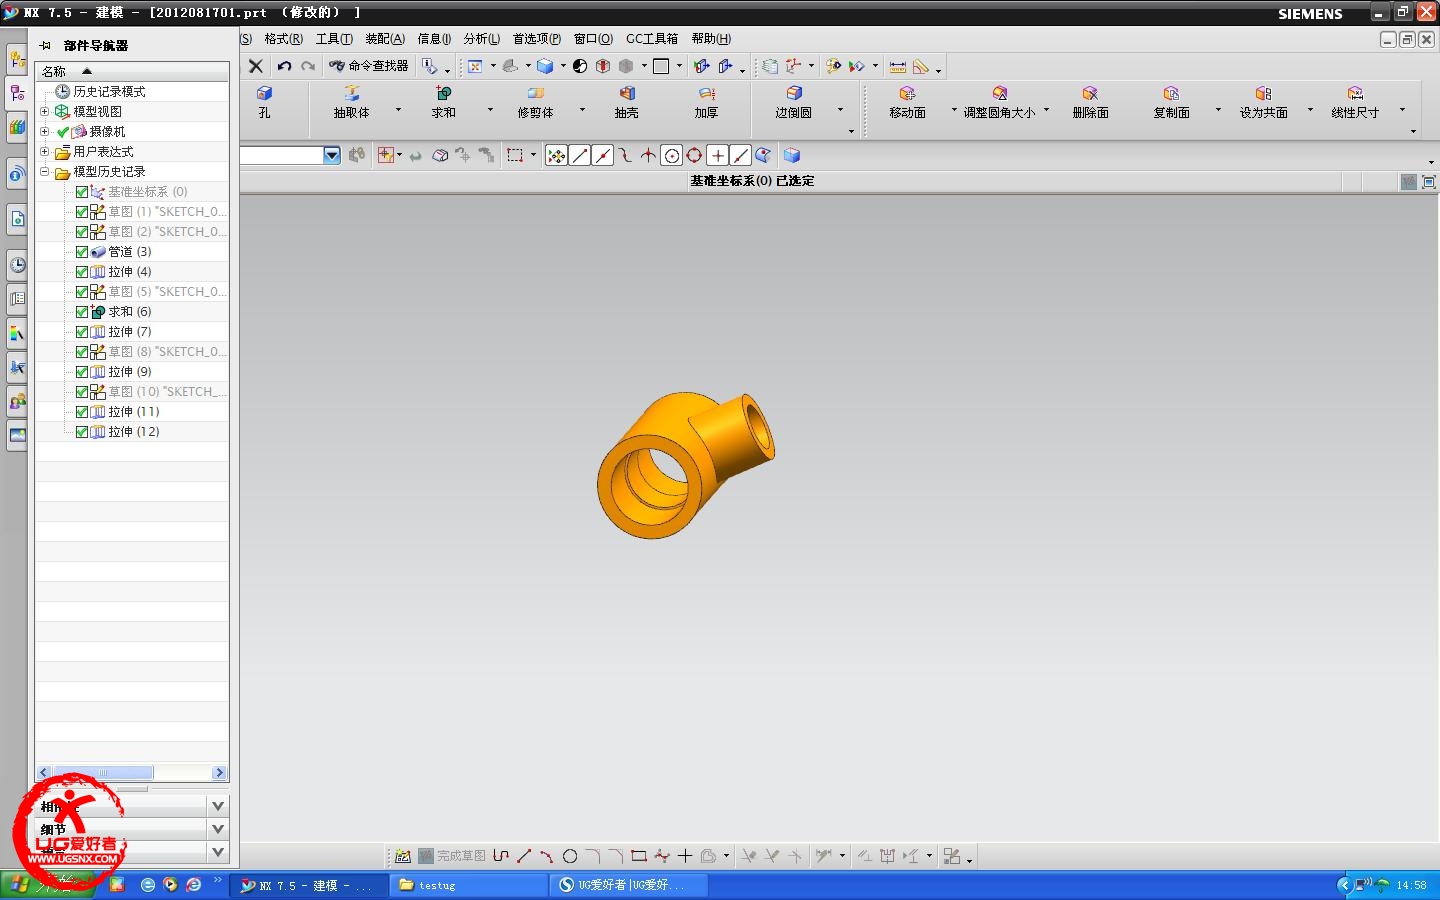The height and width of the screenshot is (900, 1440).
Task: Click the X delete icon in toolbar
Action: point(256,66)
